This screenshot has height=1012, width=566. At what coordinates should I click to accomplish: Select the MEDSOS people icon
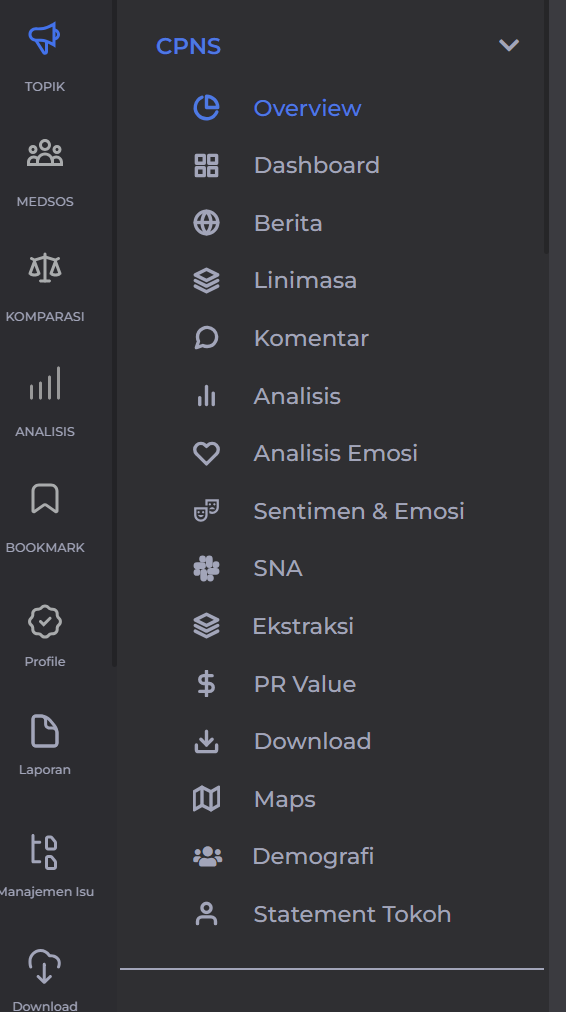45,154
